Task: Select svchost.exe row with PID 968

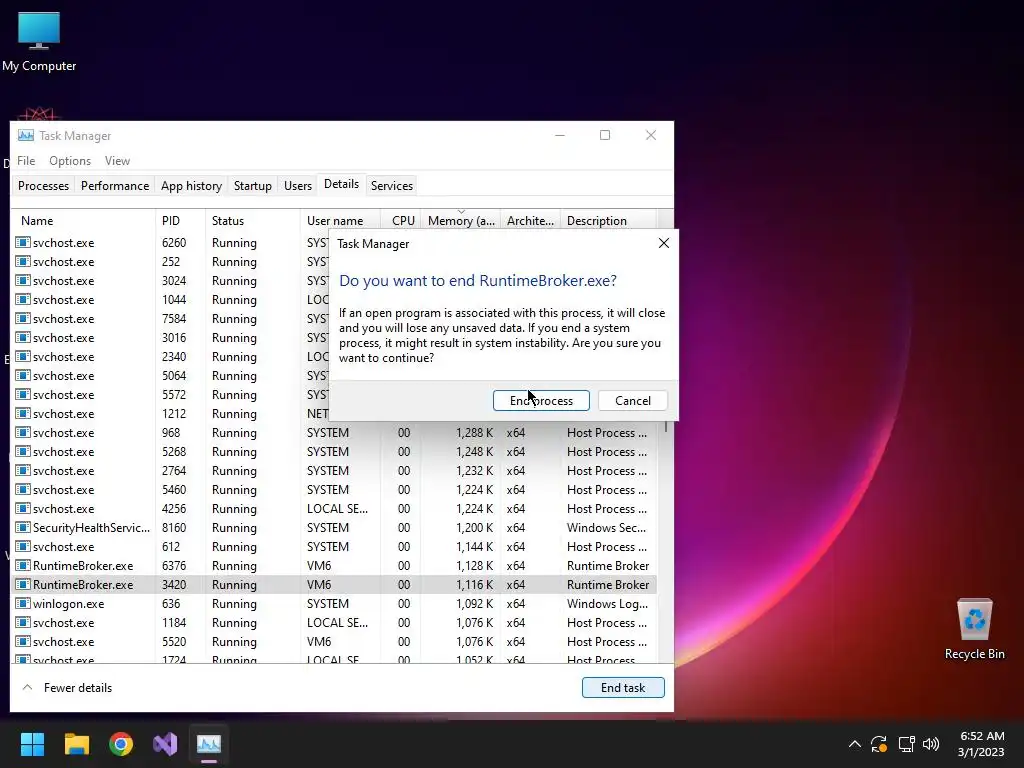Action: (x=334, y=432)
